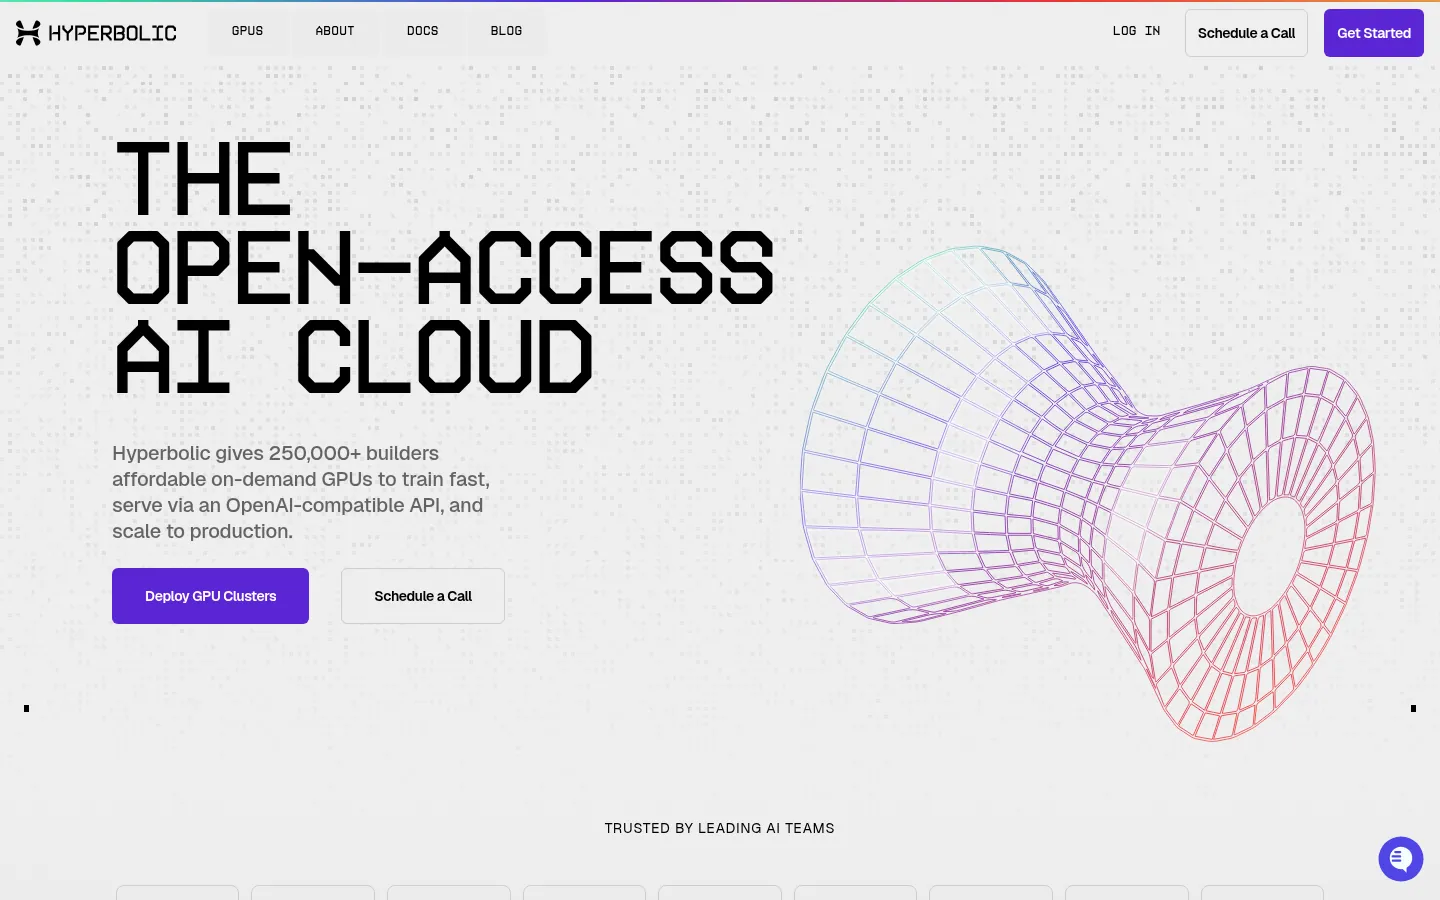Click the Hyperbolic logo icon

click(x=28, y=33)
